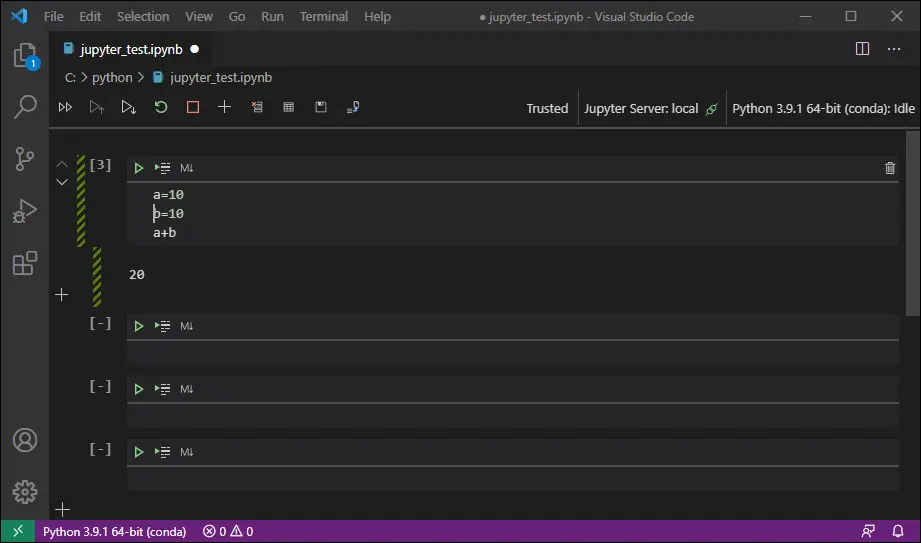The width and height of the screenshot is (921, 543).
Task: Open the Go menu
Action: (x=237, y=16)
